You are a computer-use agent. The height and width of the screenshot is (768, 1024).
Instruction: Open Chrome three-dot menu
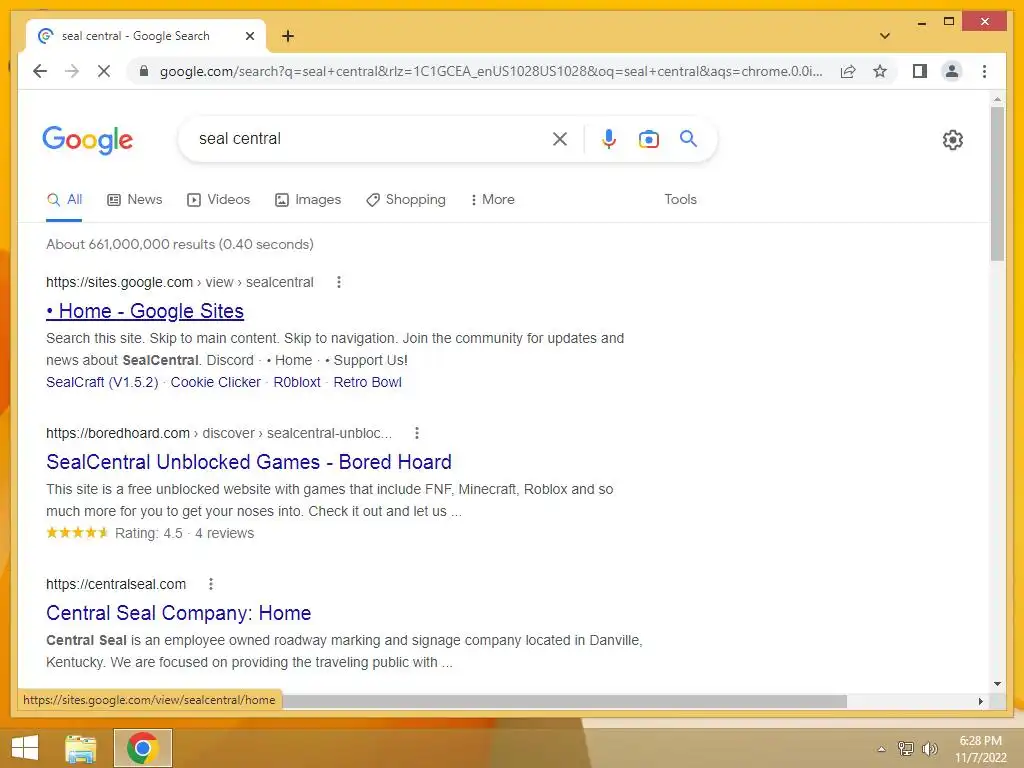click(x=984, y=71)
